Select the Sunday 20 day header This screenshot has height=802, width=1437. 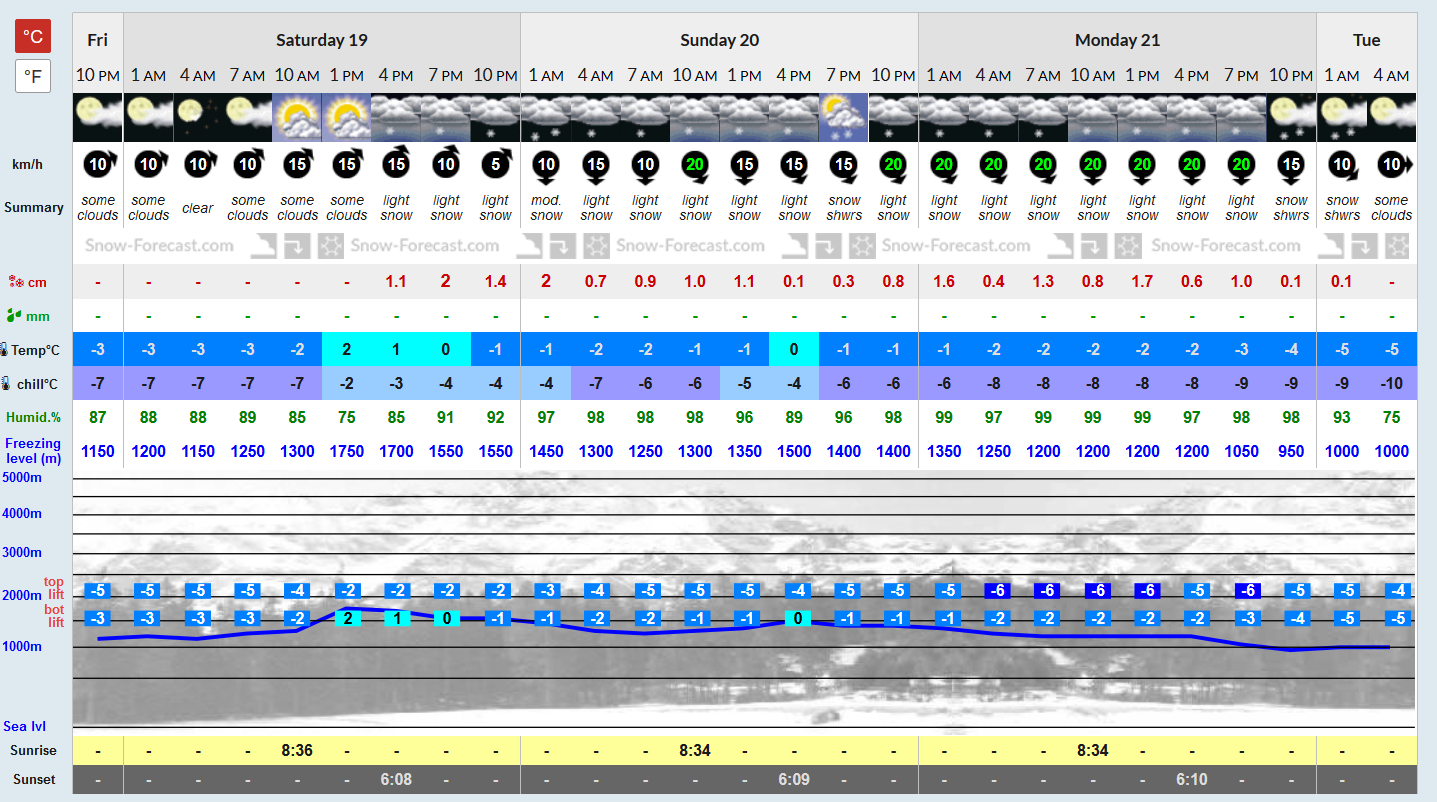click(719, 40)
